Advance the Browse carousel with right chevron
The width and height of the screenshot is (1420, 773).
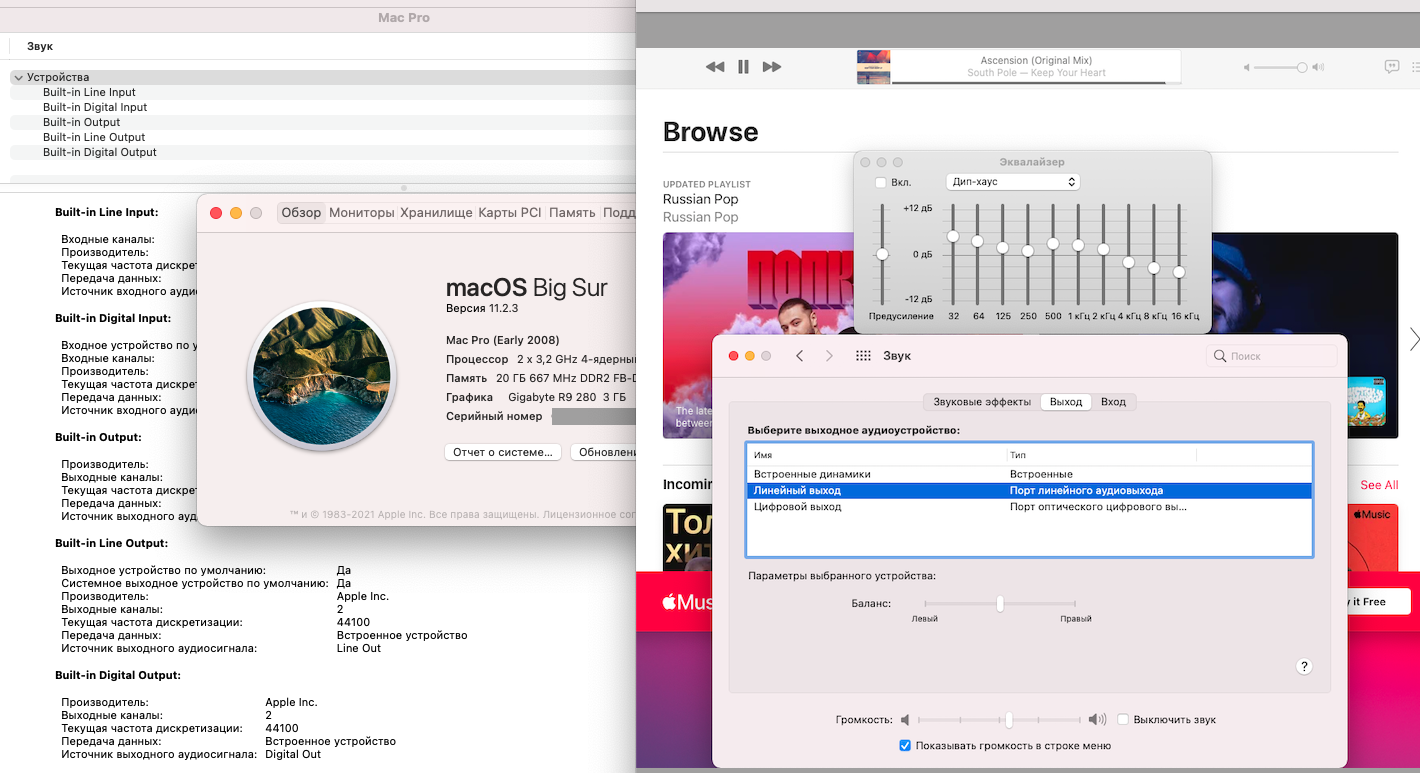click(1413, 339)
